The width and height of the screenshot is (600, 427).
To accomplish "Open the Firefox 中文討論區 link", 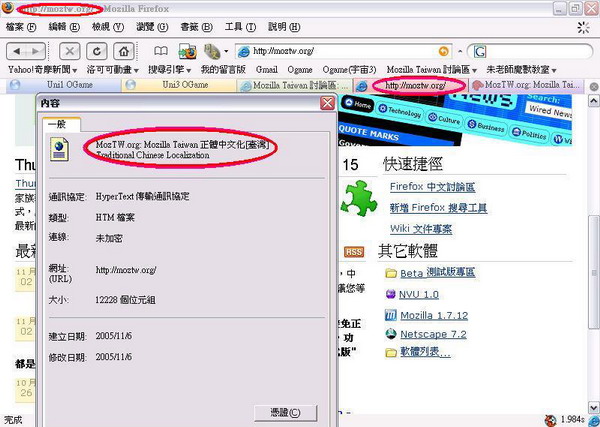I will pyautogui.click(x=432, y=187).
